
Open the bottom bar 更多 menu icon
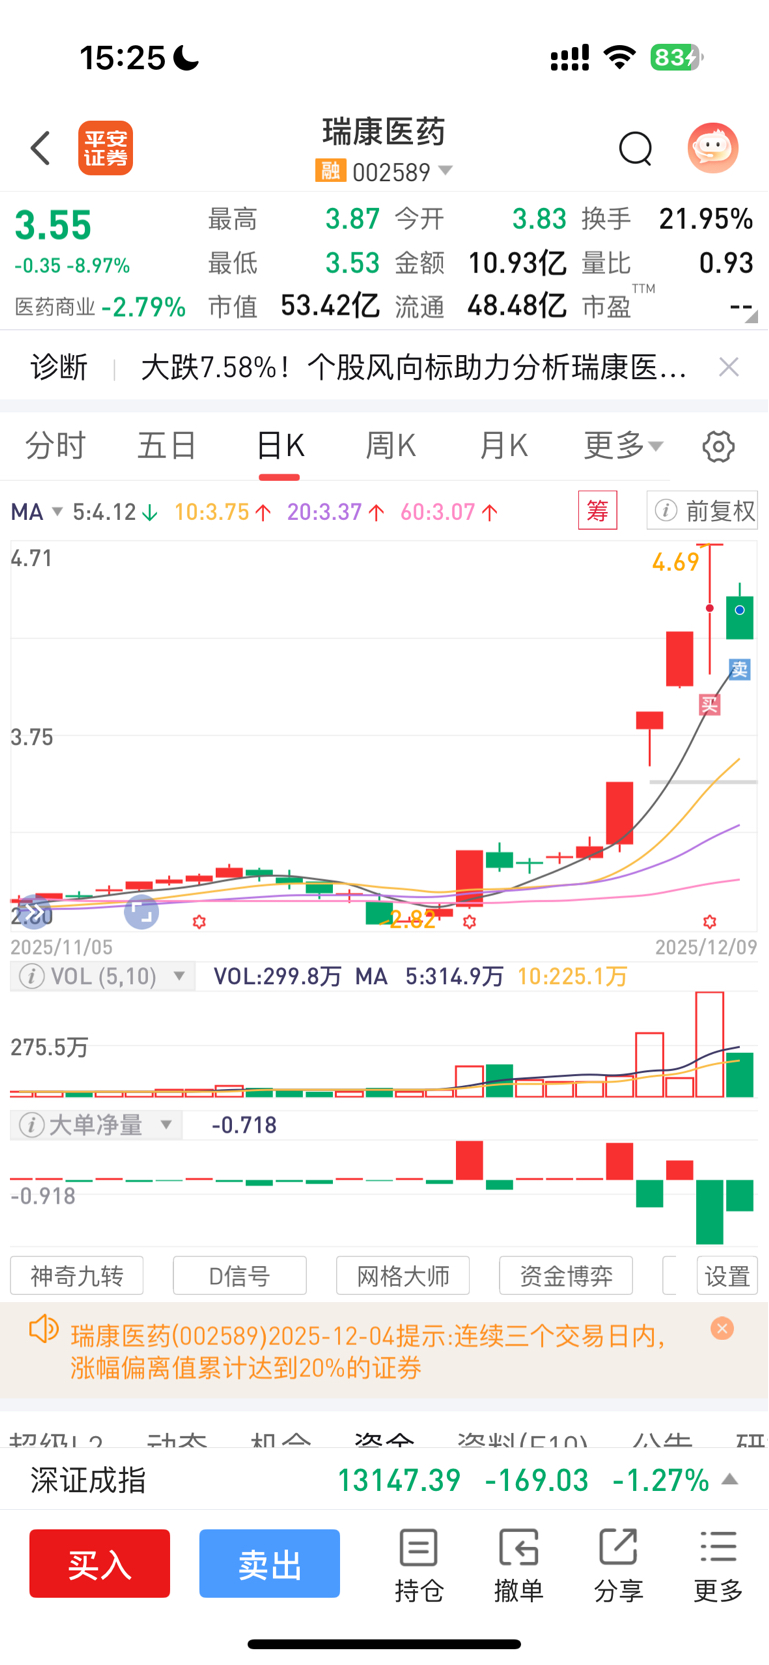718,1566
